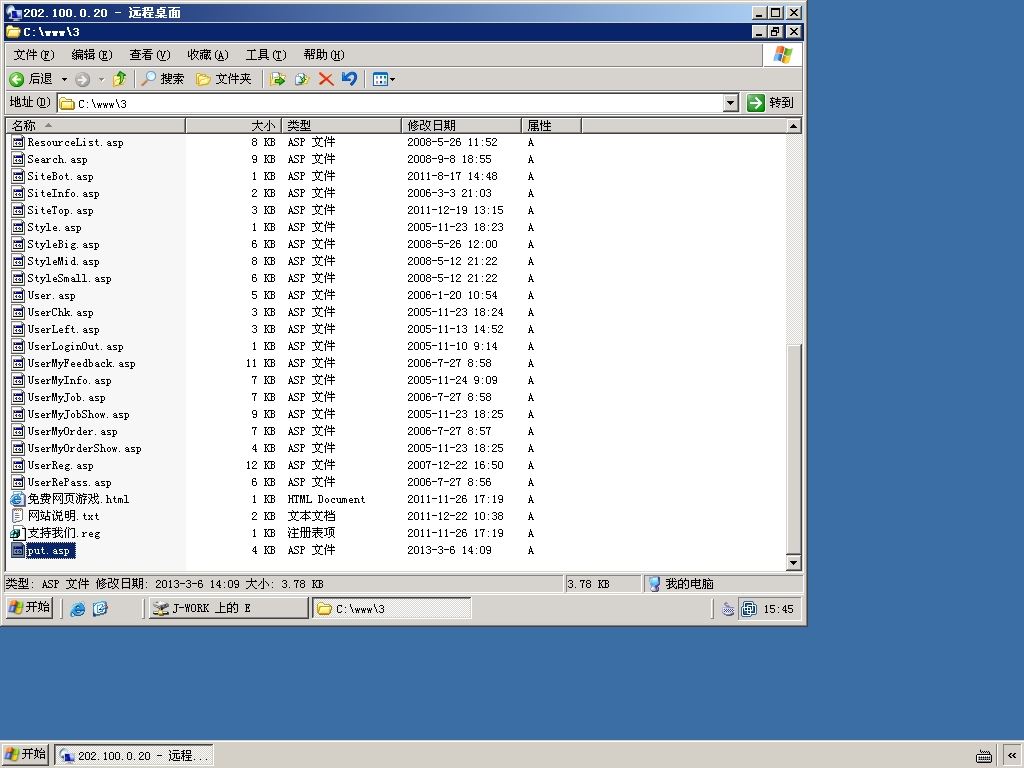Open the 查看(V) menu
Screen dimensions: 1024x768
[x=150, y=55]
